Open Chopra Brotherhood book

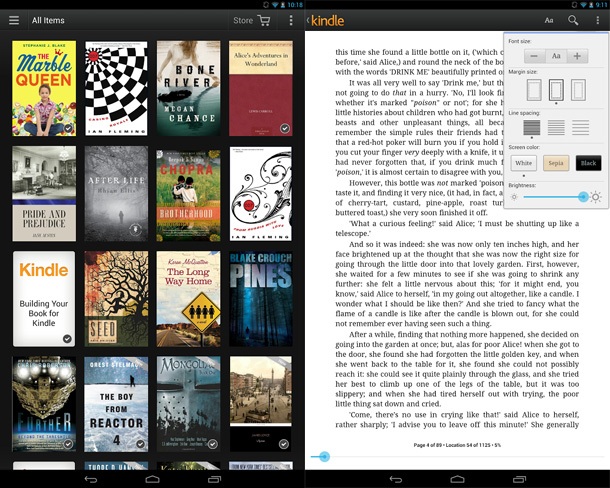tap(188, 195)
